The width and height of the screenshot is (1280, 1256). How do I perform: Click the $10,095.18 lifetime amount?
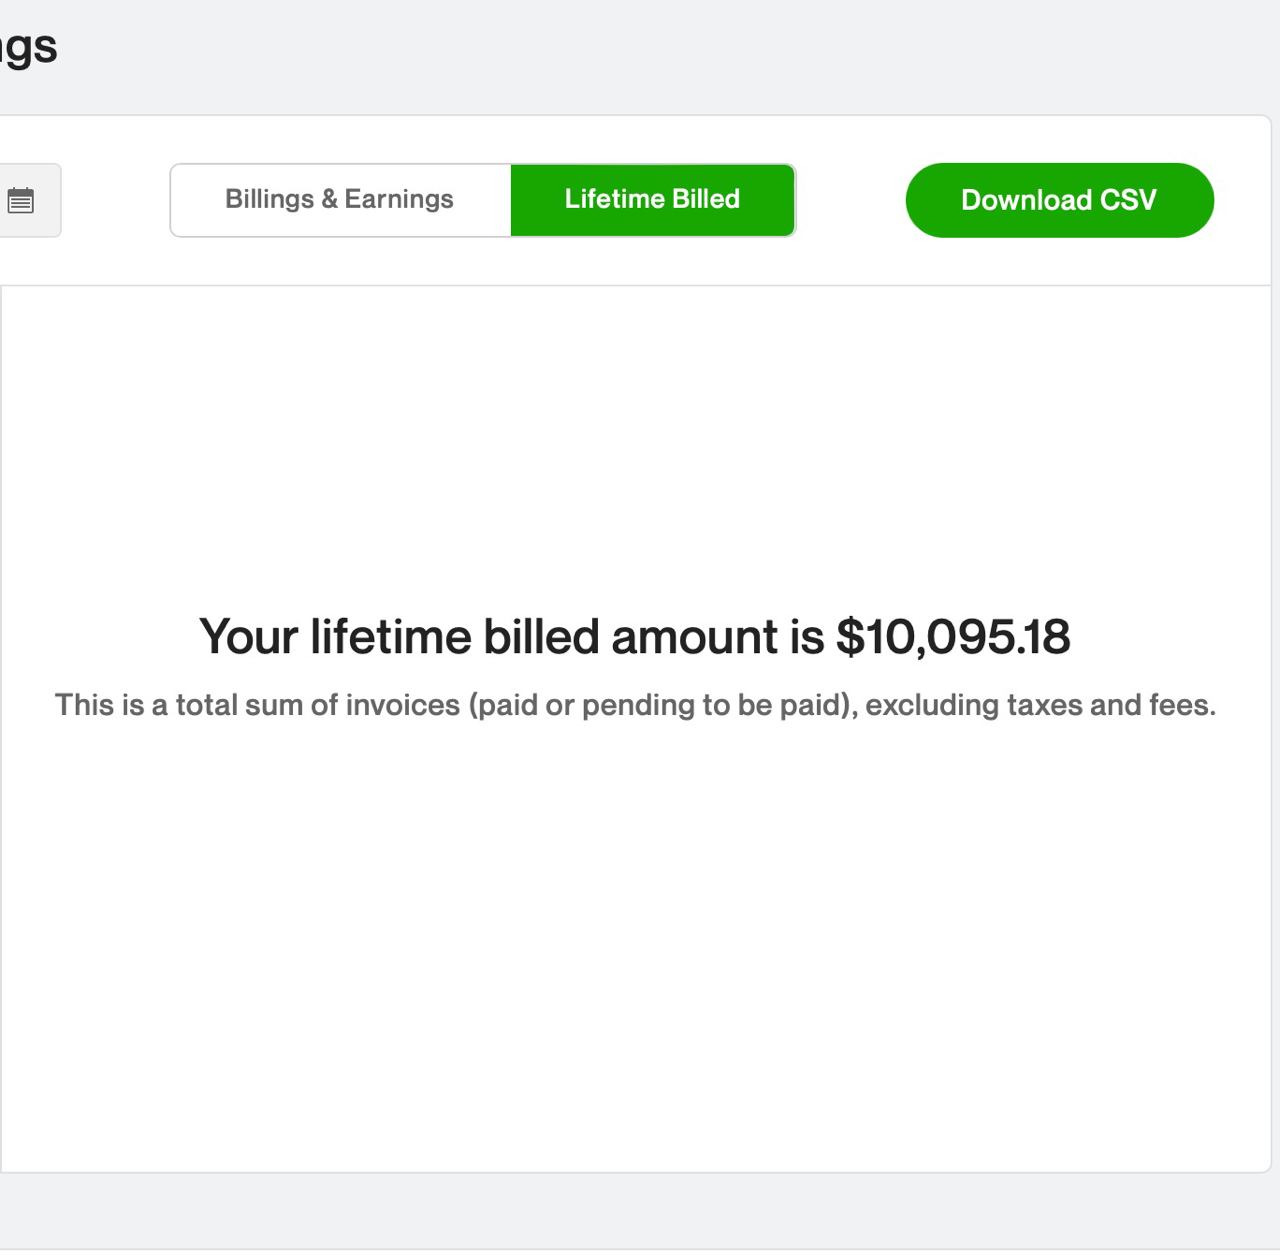(953, 637)
